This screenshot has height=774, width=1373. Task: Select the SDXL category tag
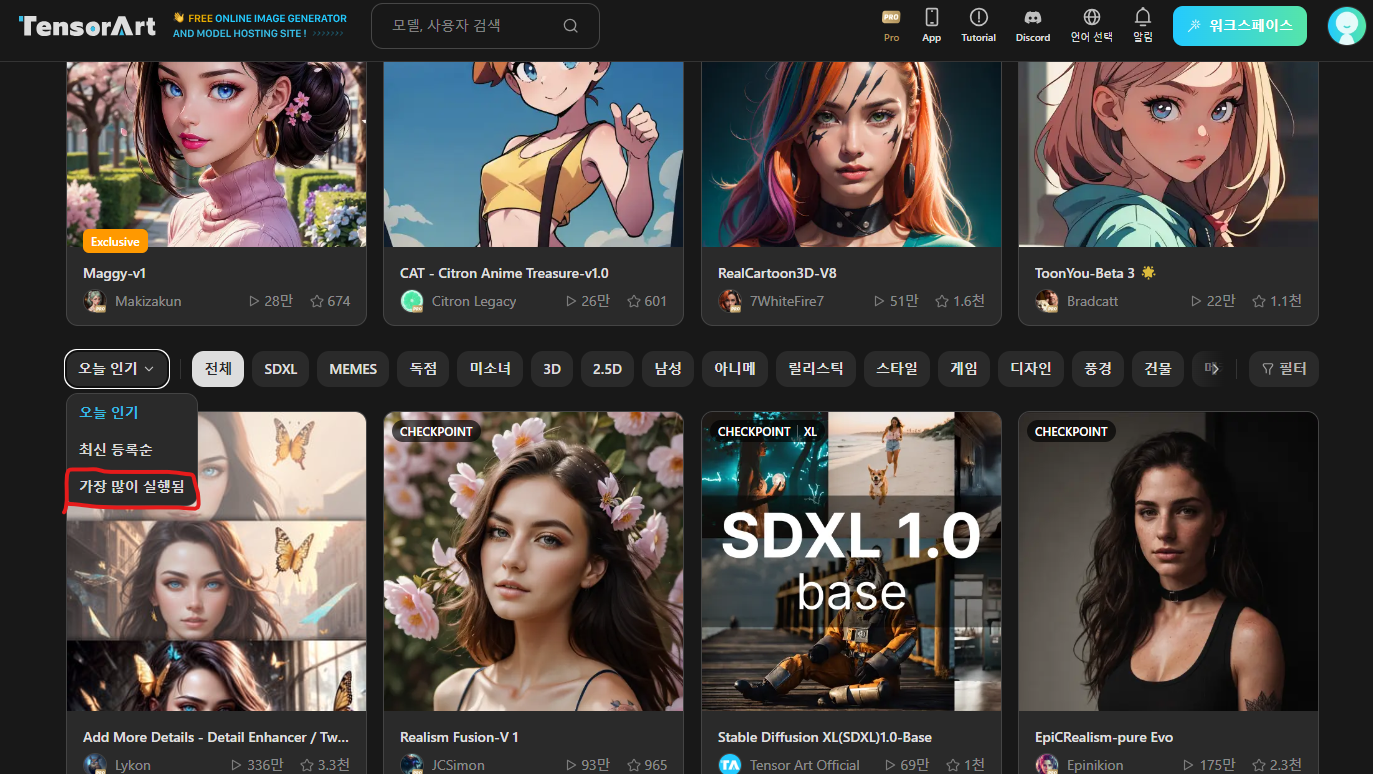pos(281,369)
